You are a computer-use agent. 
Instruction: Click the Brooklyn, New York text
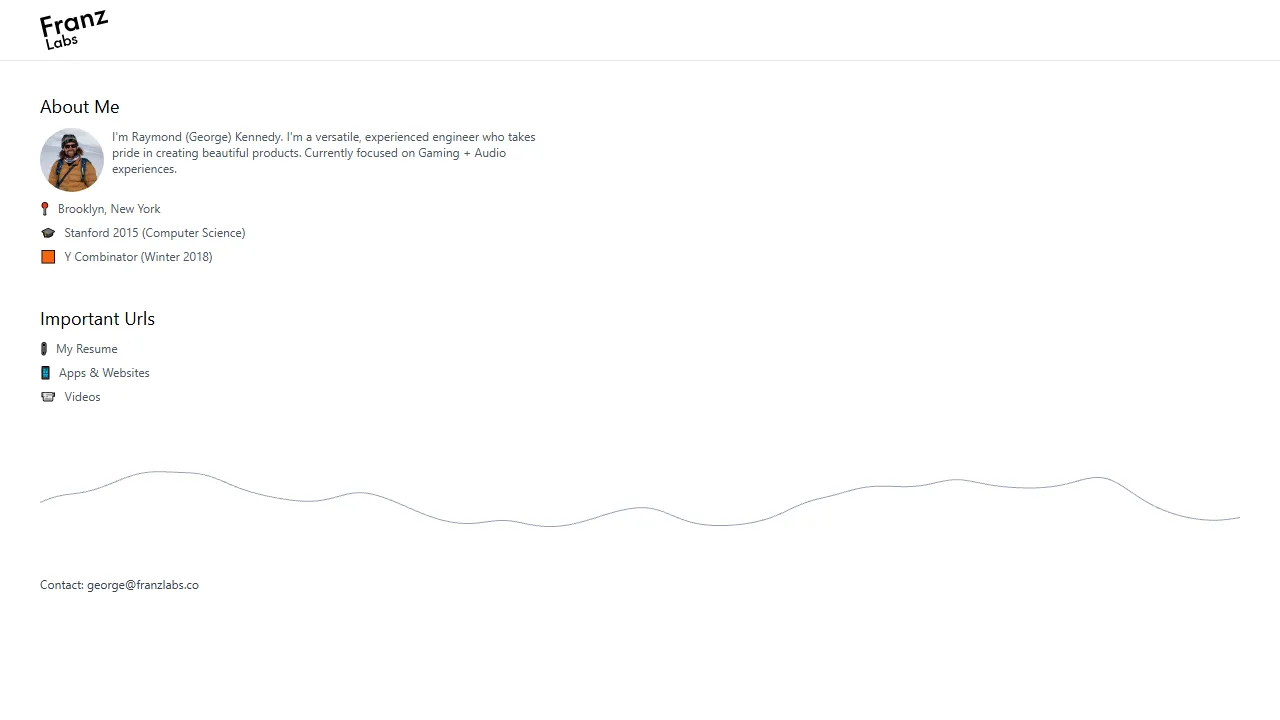point(109,208)
